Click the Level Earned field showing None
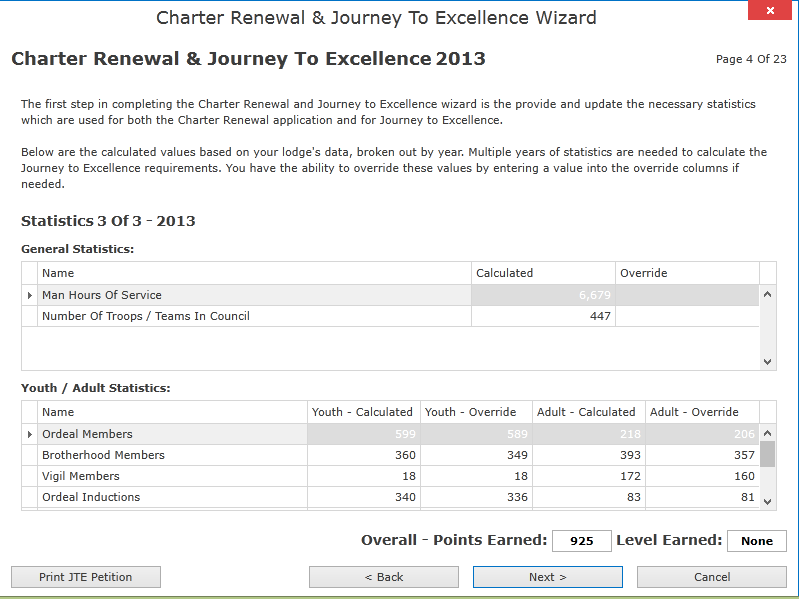The image size is (799, 599). coord(757,541)
